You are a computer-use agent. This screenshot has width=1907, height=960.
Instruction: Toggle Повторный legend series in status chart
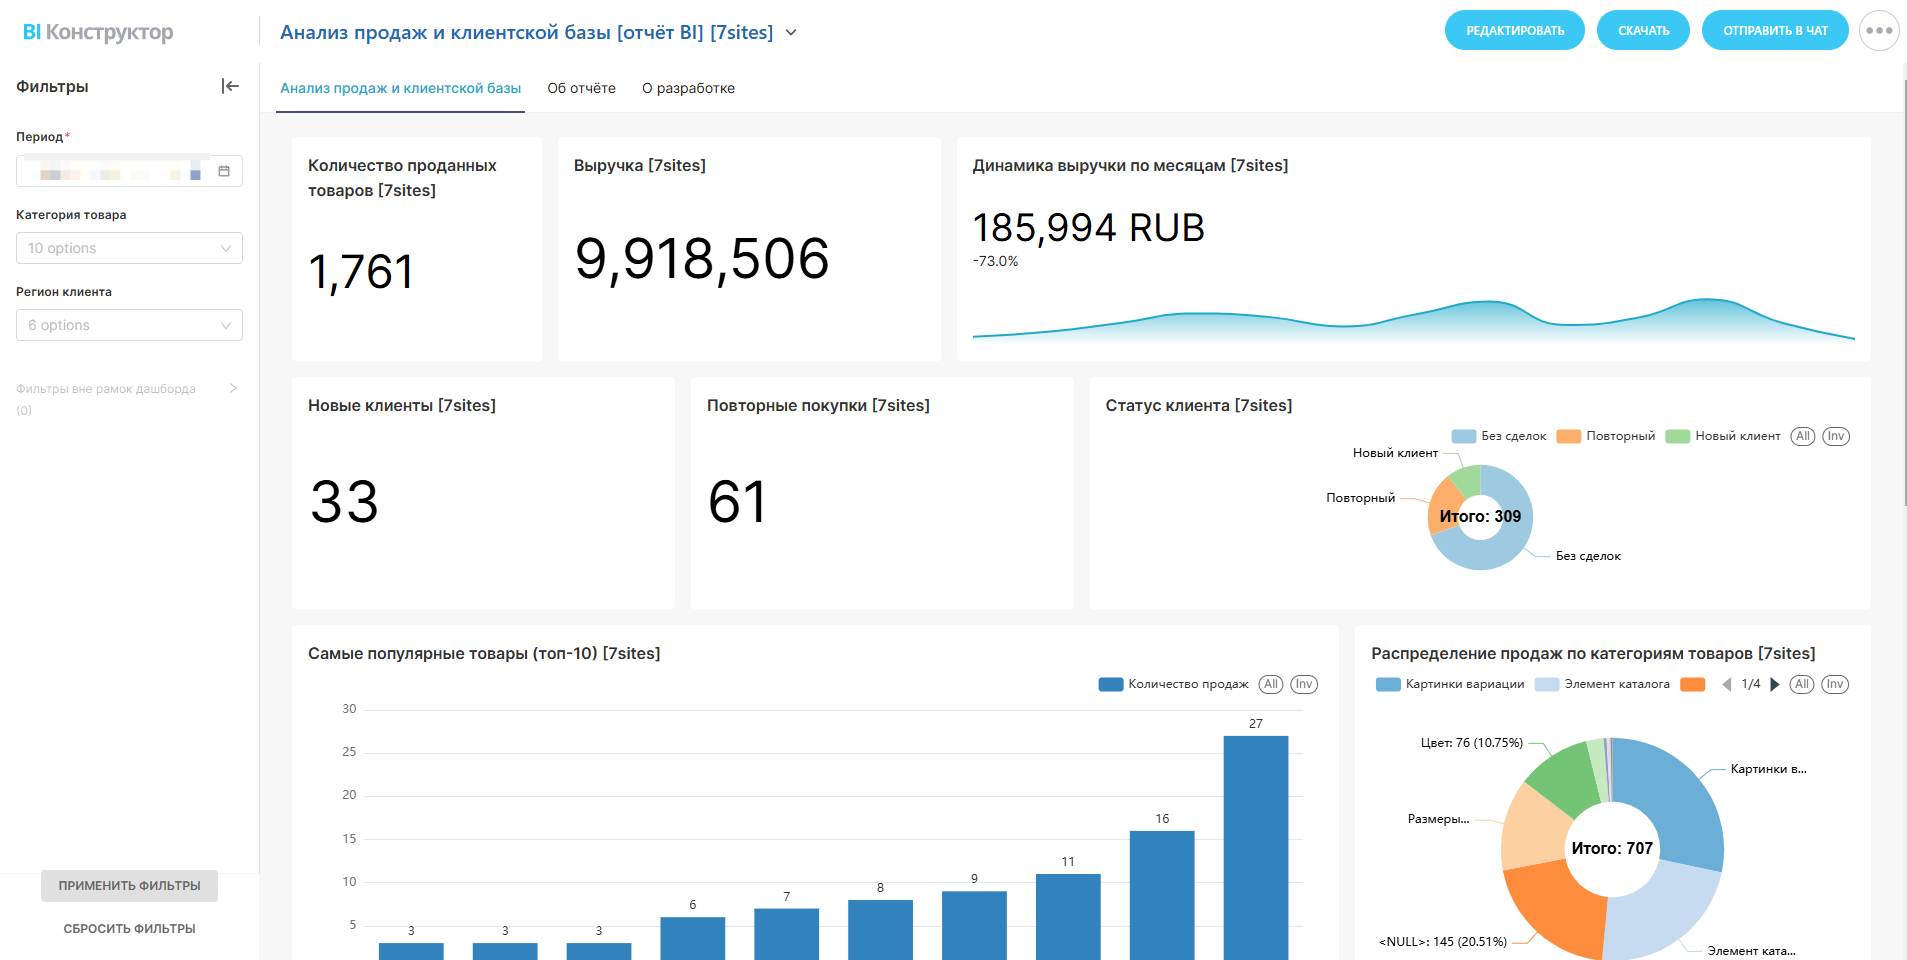pos(1606,436)
